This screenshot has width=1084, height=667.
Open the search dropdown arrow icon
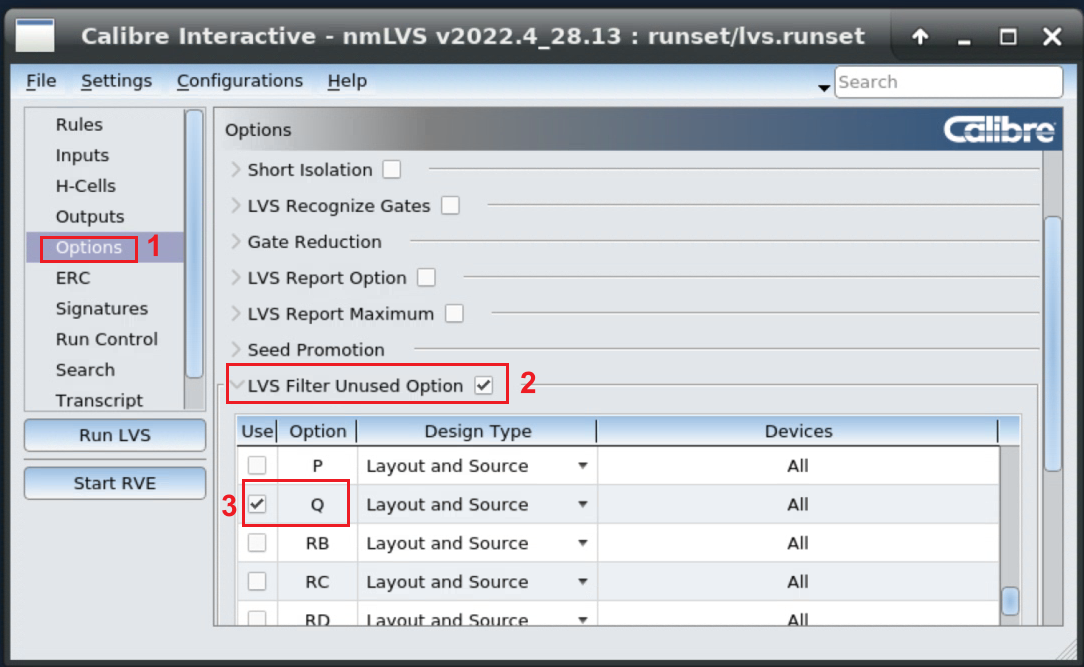(x=824, y=88)
